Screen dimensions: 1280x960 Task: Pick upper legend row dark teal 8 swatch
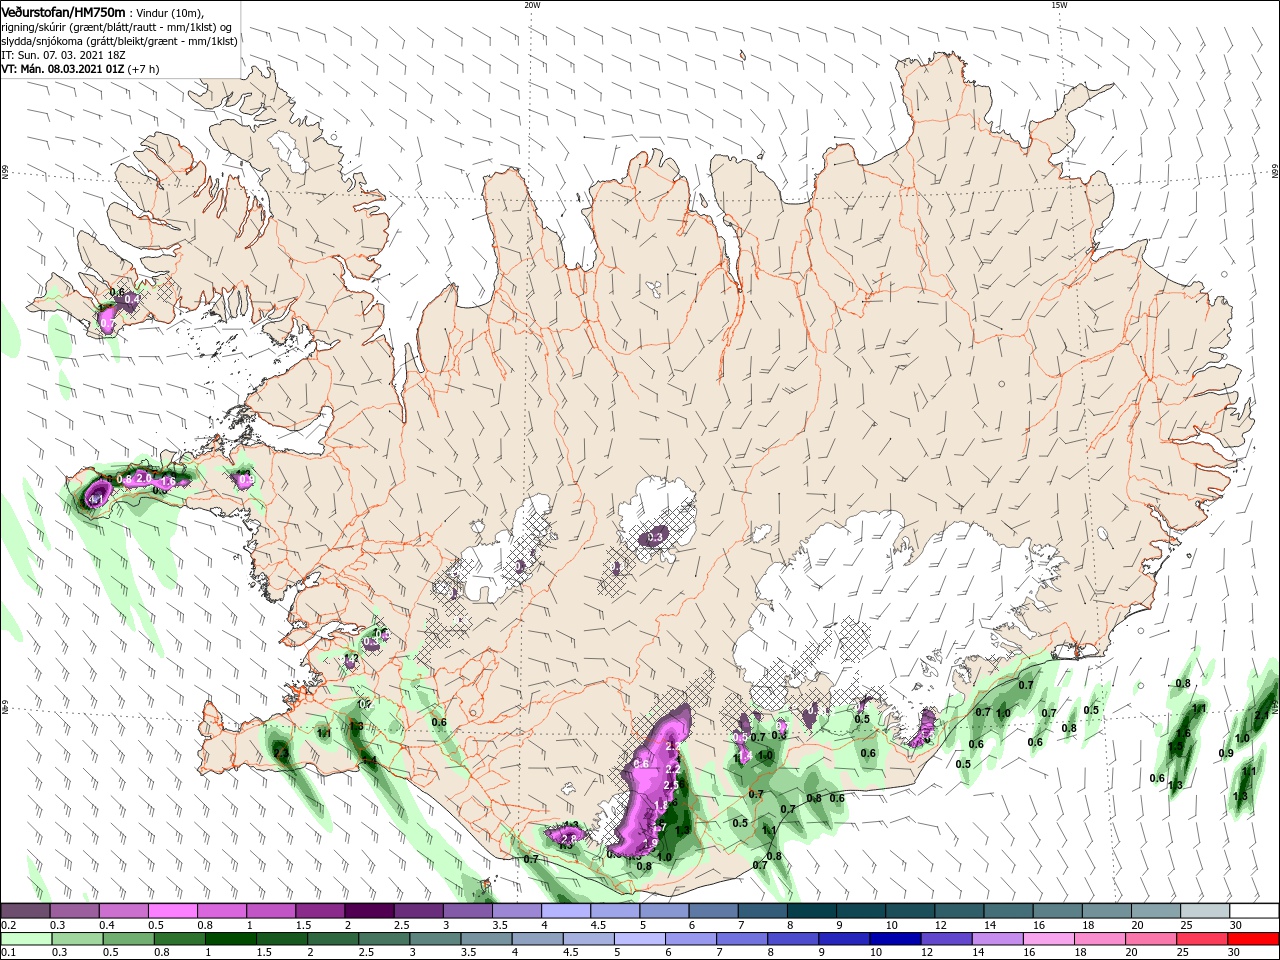click(x=812, y=911)
